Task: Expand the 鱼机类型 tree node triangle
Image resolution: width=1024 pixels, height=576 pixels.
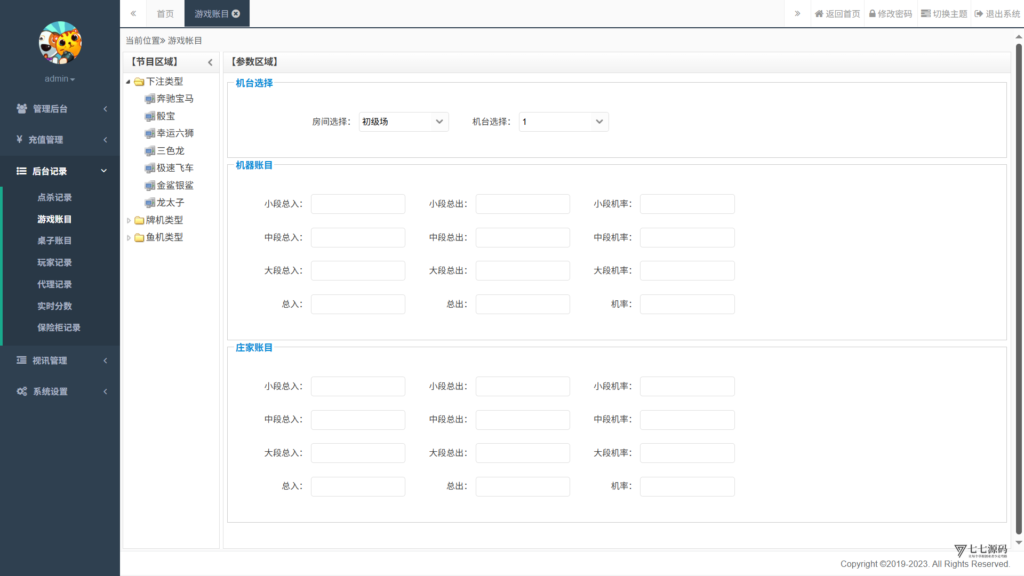Action: pyautogui.click(x=128, y=238)
